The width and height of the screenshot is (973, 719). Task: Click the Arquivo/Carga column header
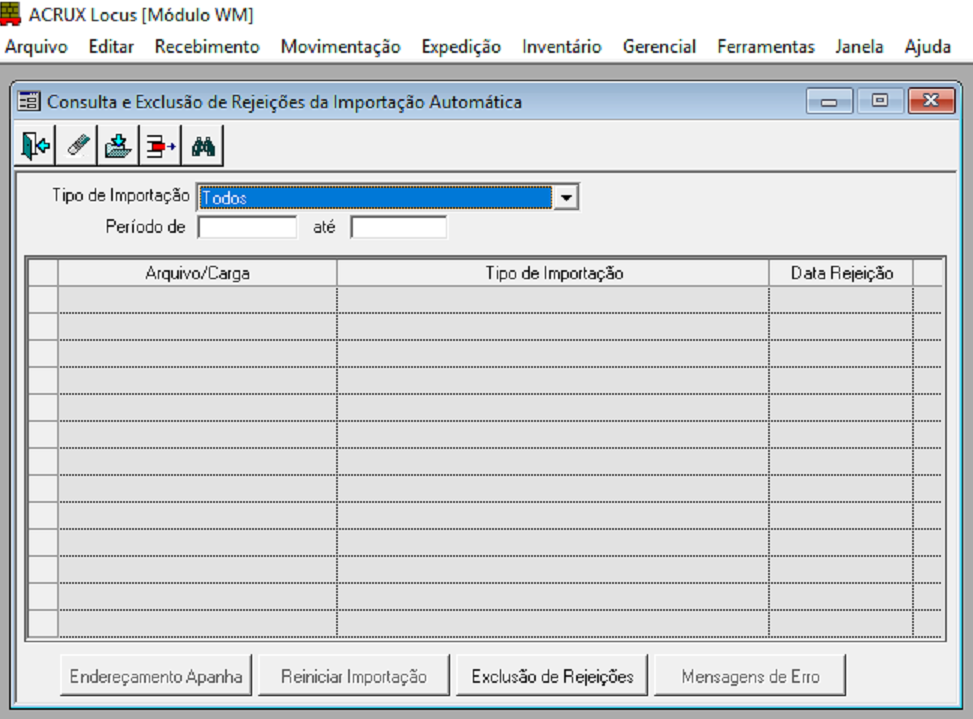coord(197,273)
